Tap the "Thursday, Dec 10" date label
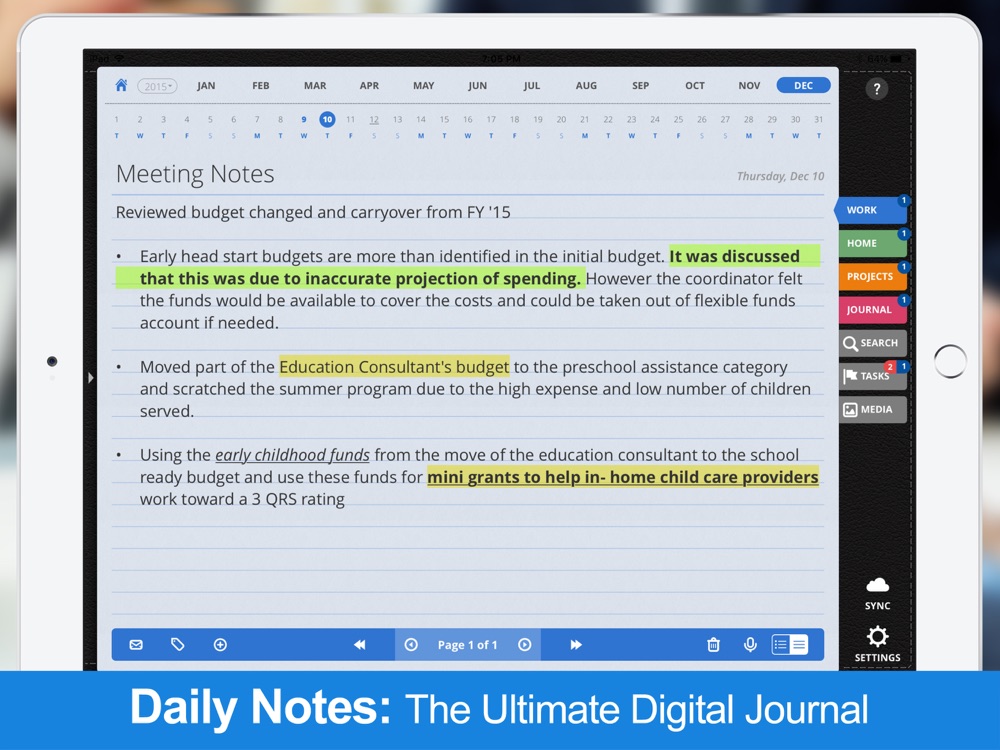 point(781,176)
